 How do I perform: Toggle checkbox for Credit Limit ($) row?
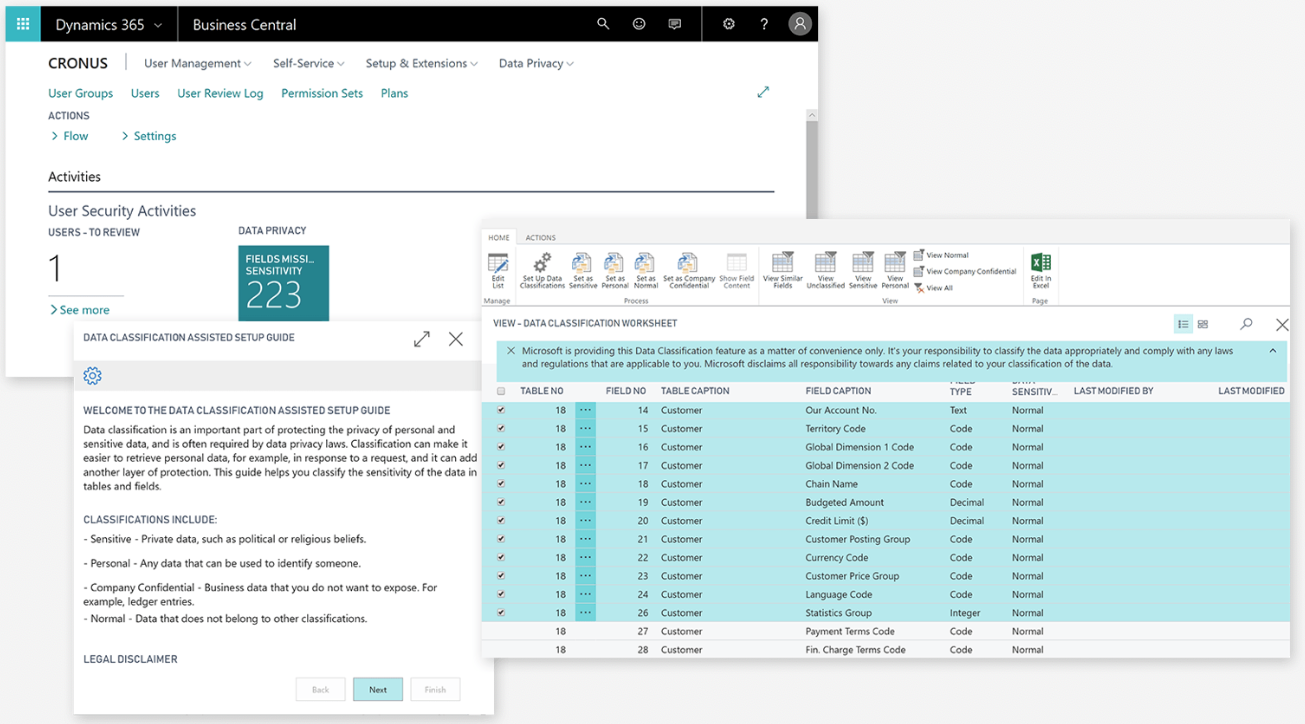coord(501,520)
